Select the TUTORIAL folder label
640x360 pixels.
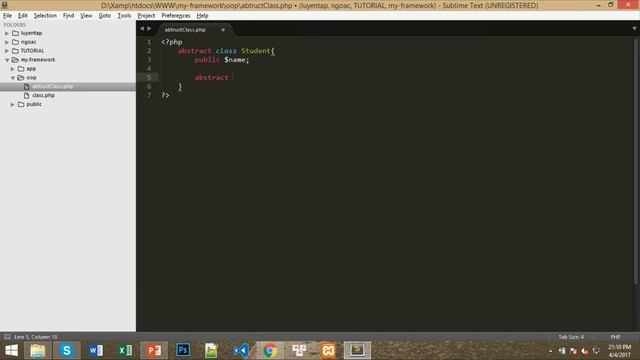pyautogui.click(x=32, y=51)
